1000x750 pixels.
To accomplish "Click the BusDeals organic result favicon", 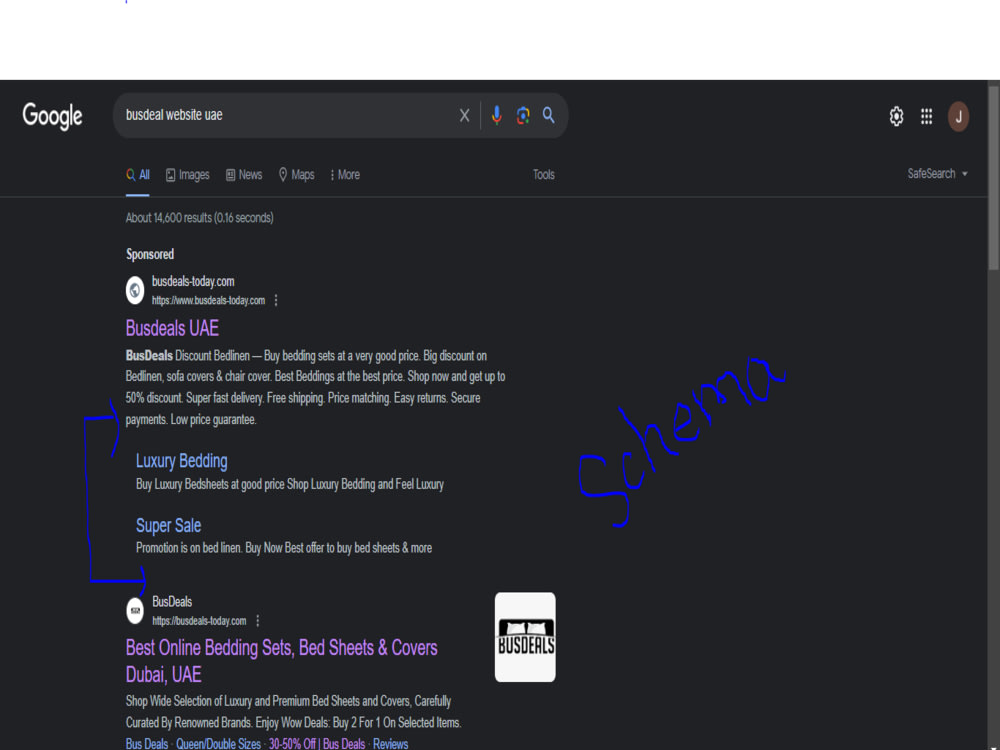I will point(135,610).
